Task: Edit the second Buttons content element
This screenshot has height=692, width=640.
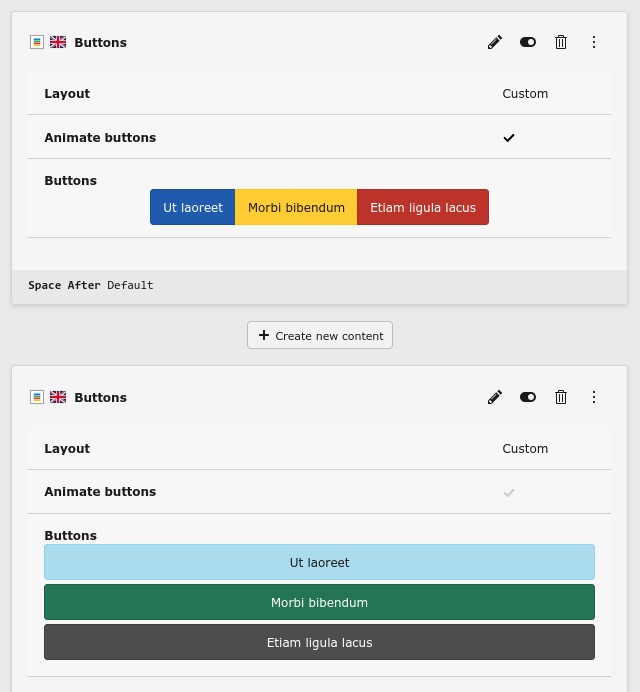Action: pos(495,397)
